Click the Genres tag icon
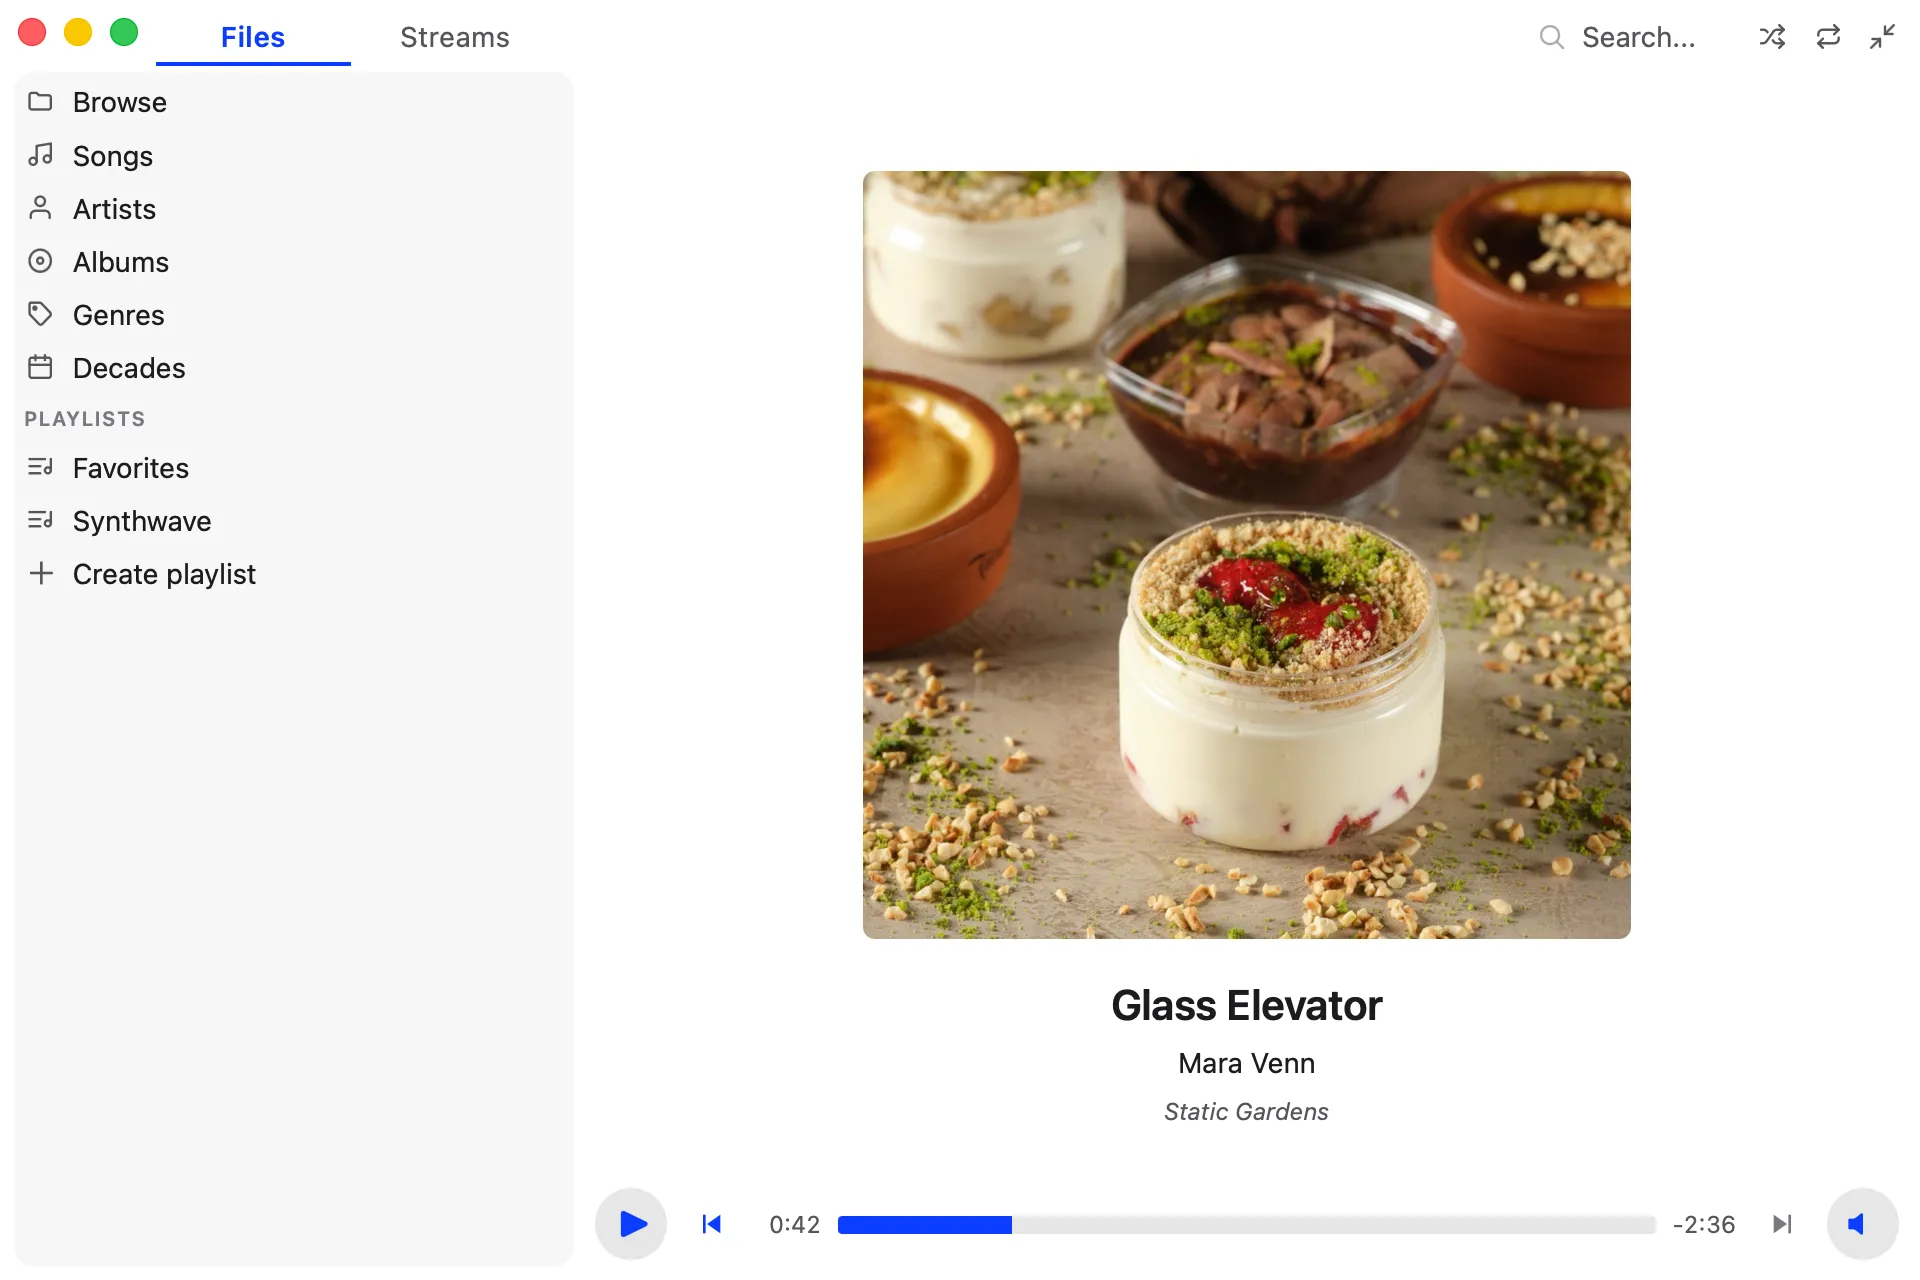 40,314
